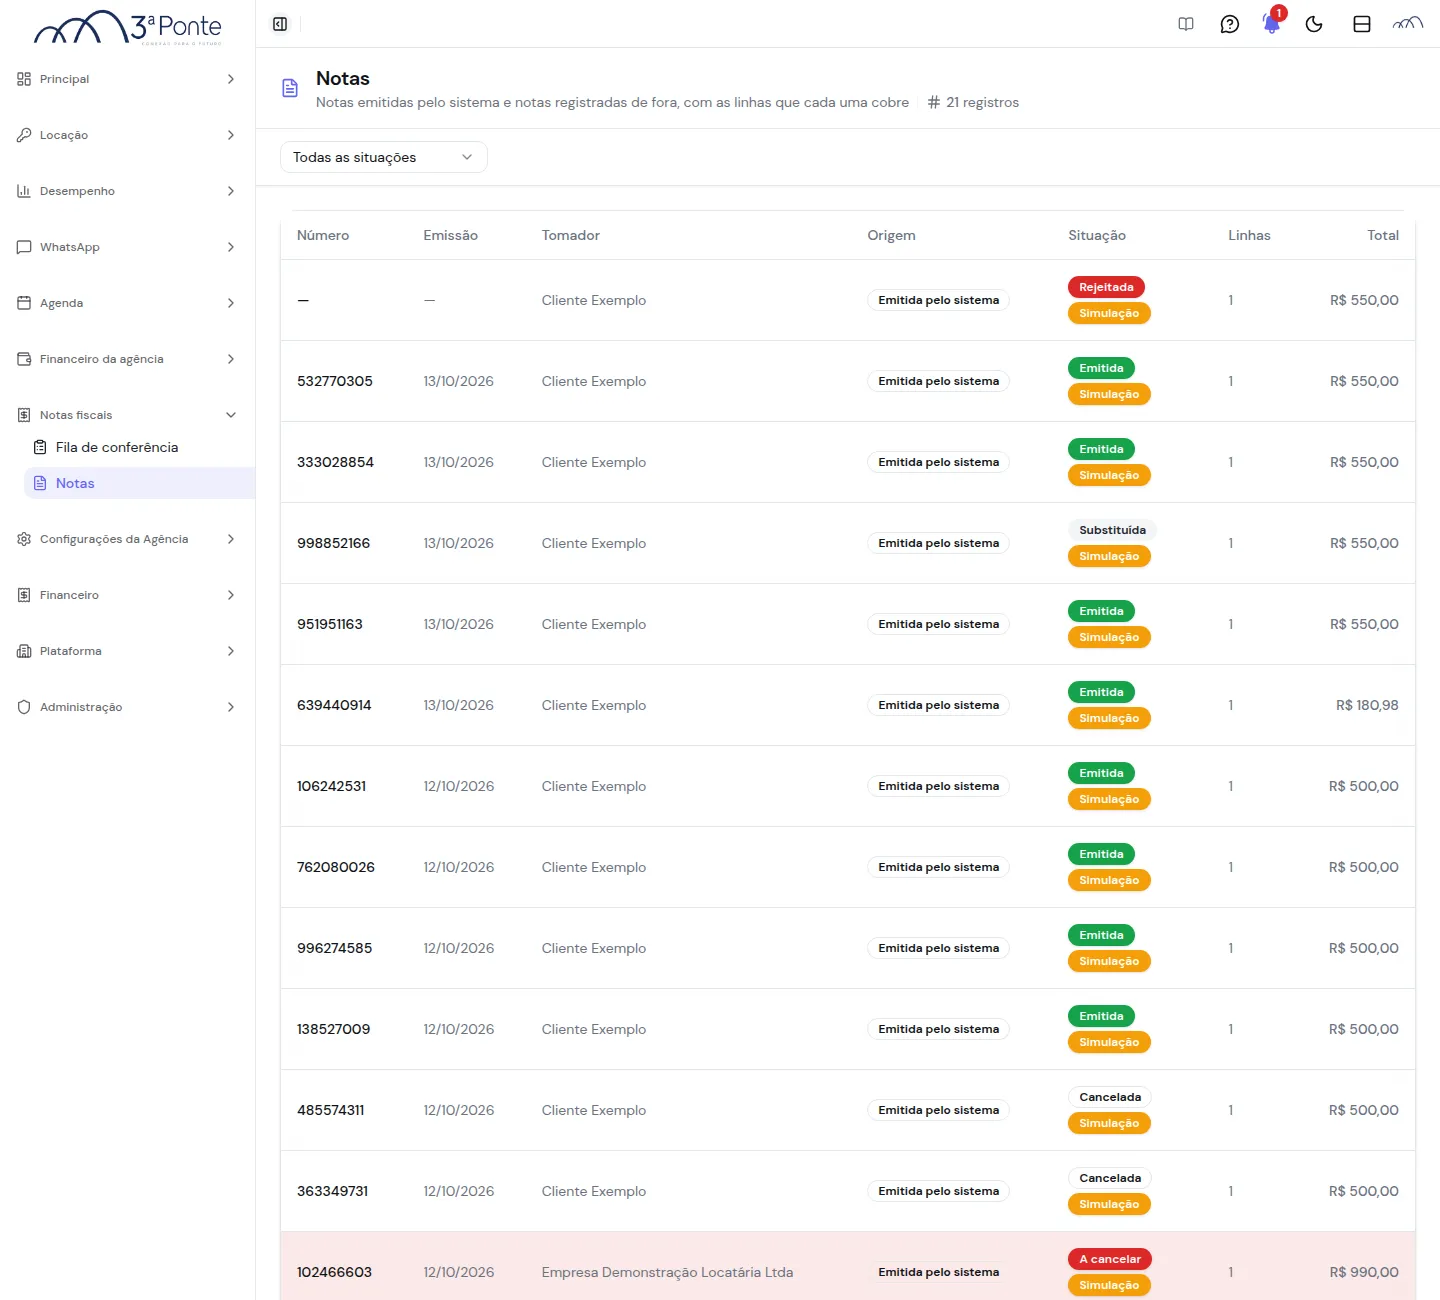Screen dimensions: 1440x1300
Task: Expand the Financeiro menu chevron
Action: [231, 595]
